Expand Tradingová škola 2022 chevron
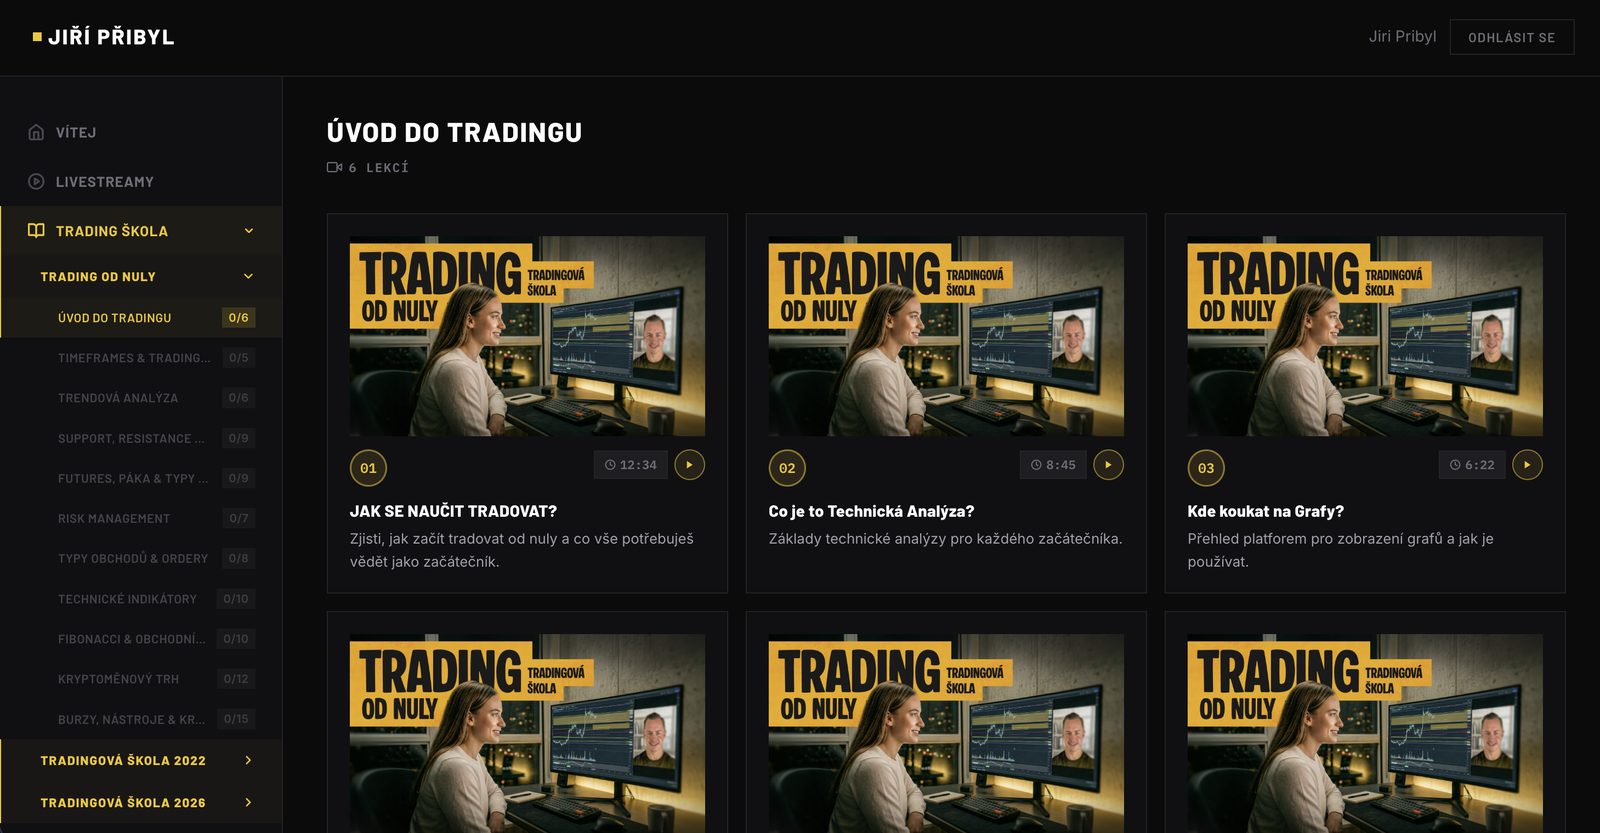The height and width of the screenshot is (833, 1600). (249, 761)
